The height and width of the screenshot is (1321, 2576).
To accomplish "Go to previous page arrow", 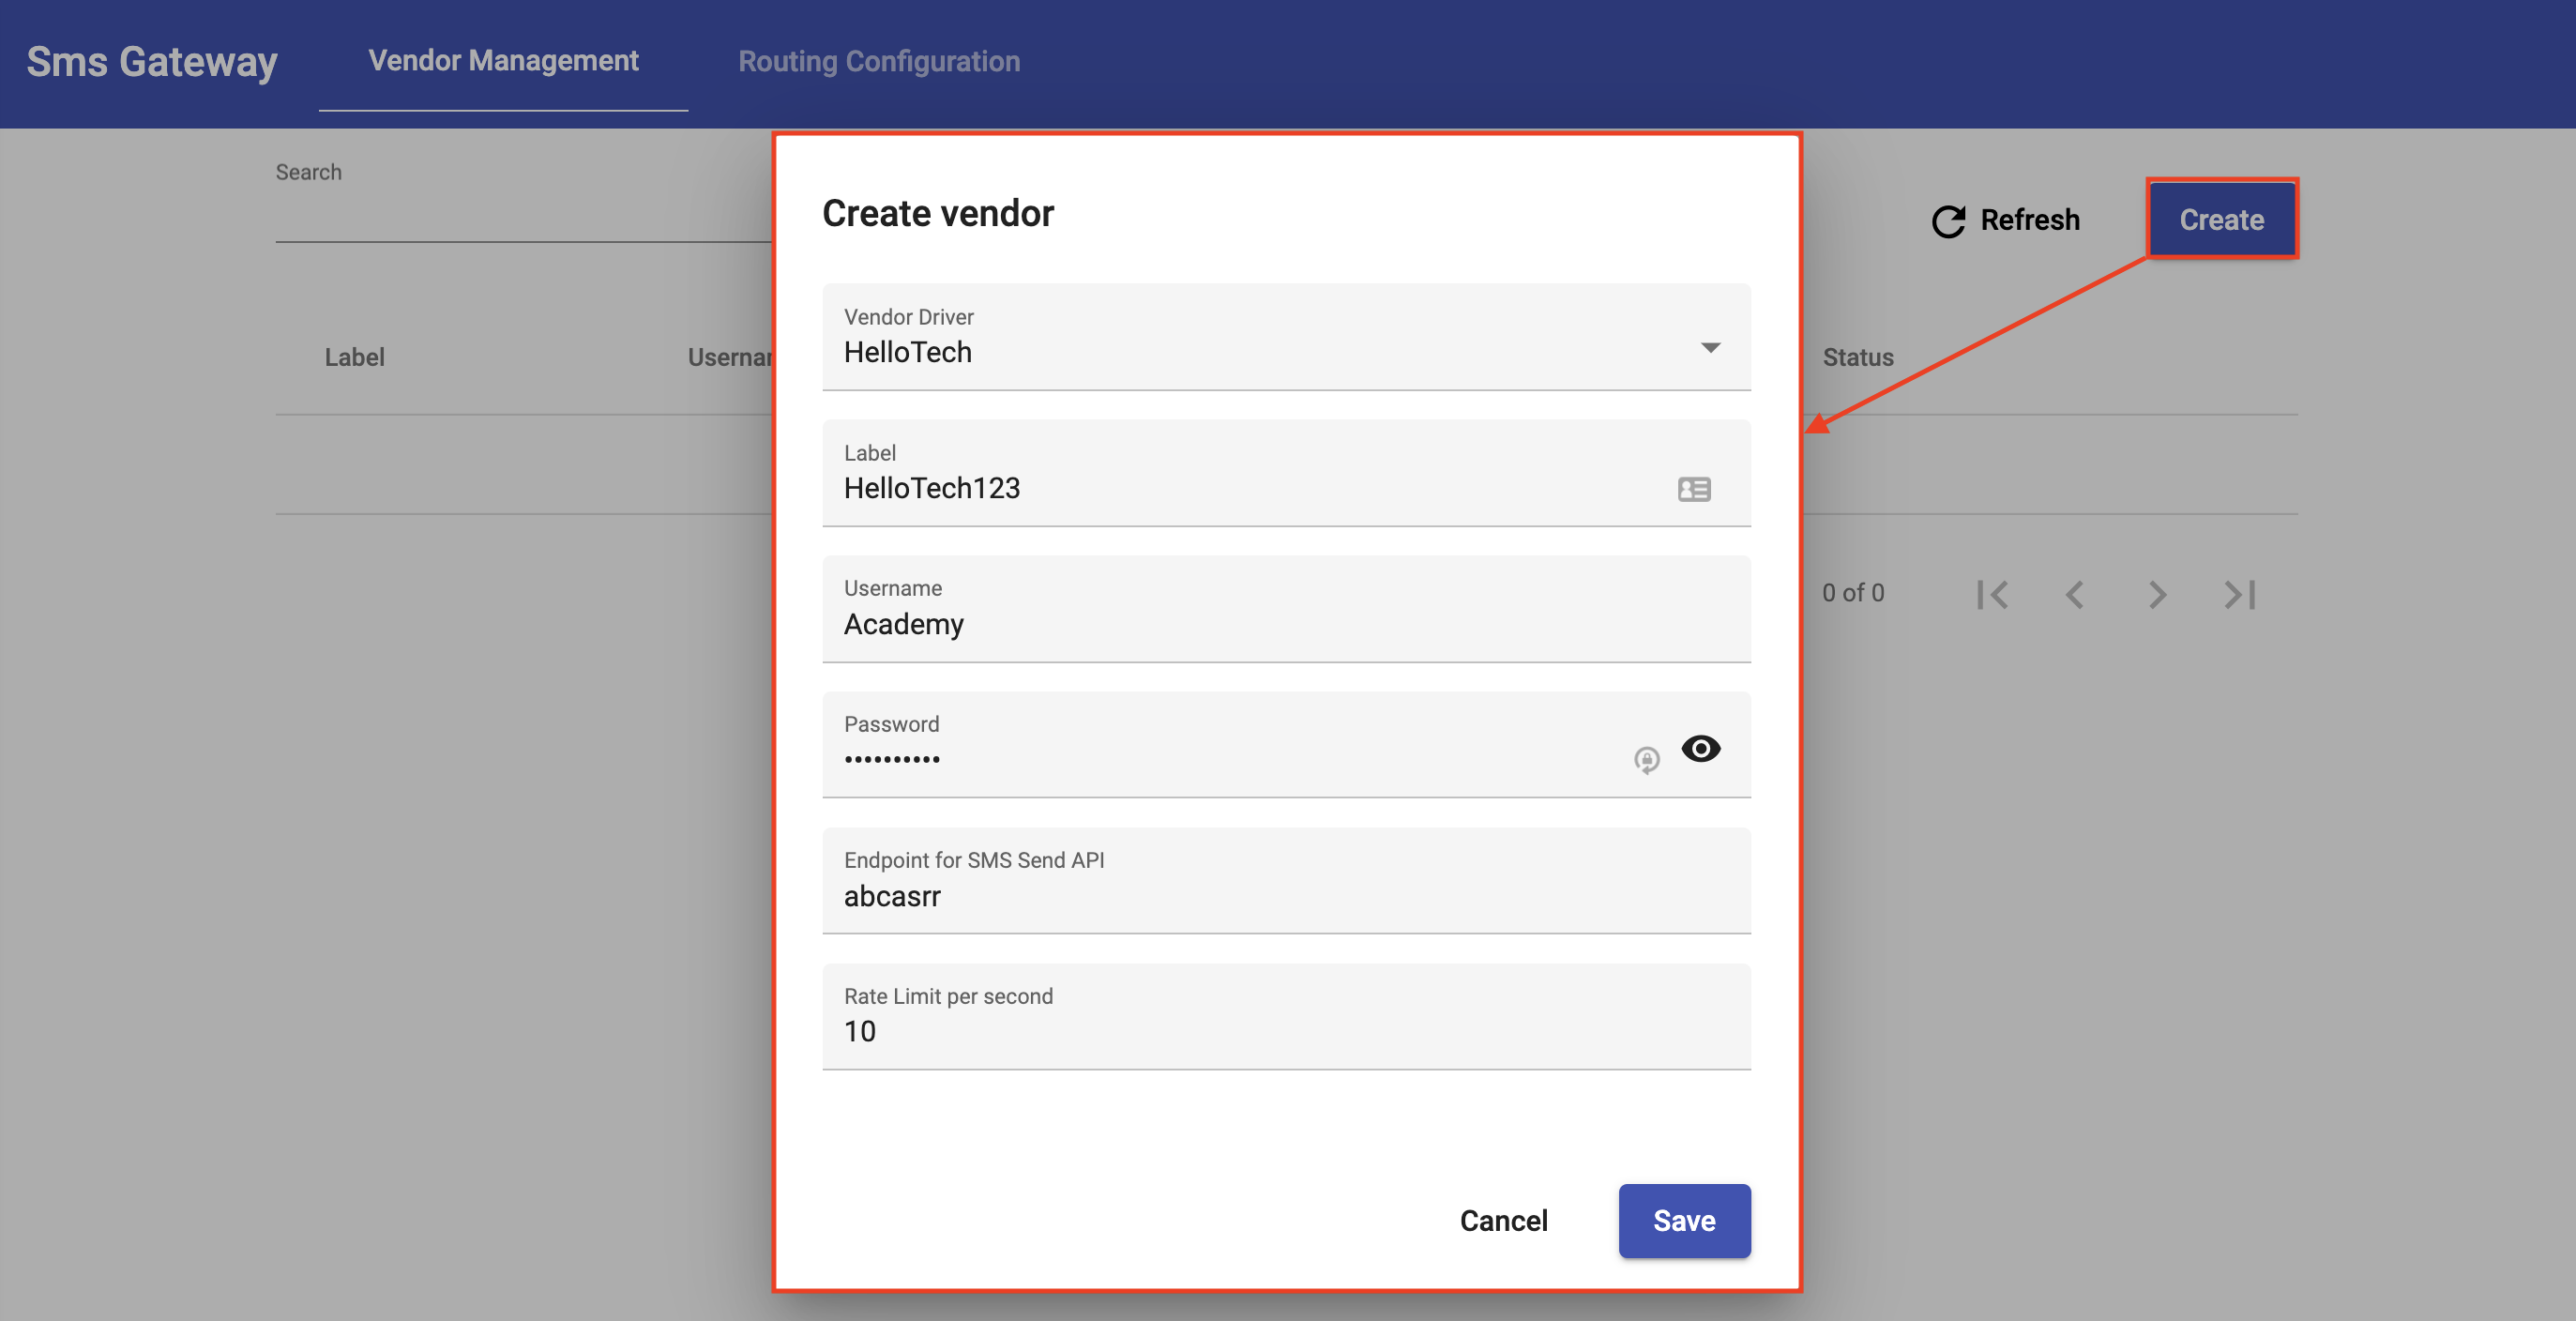I will [2075, 594].
